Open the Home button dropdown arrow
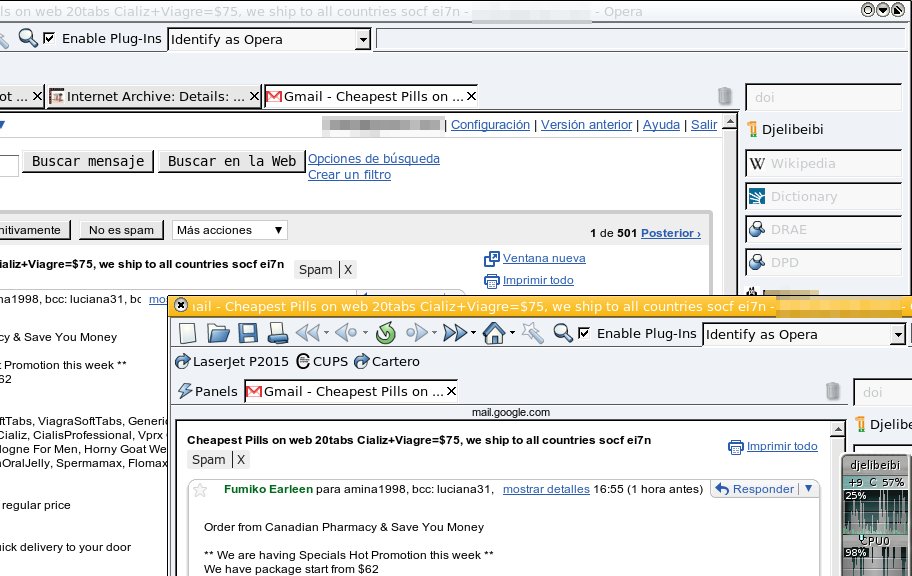 coord(512,333)
